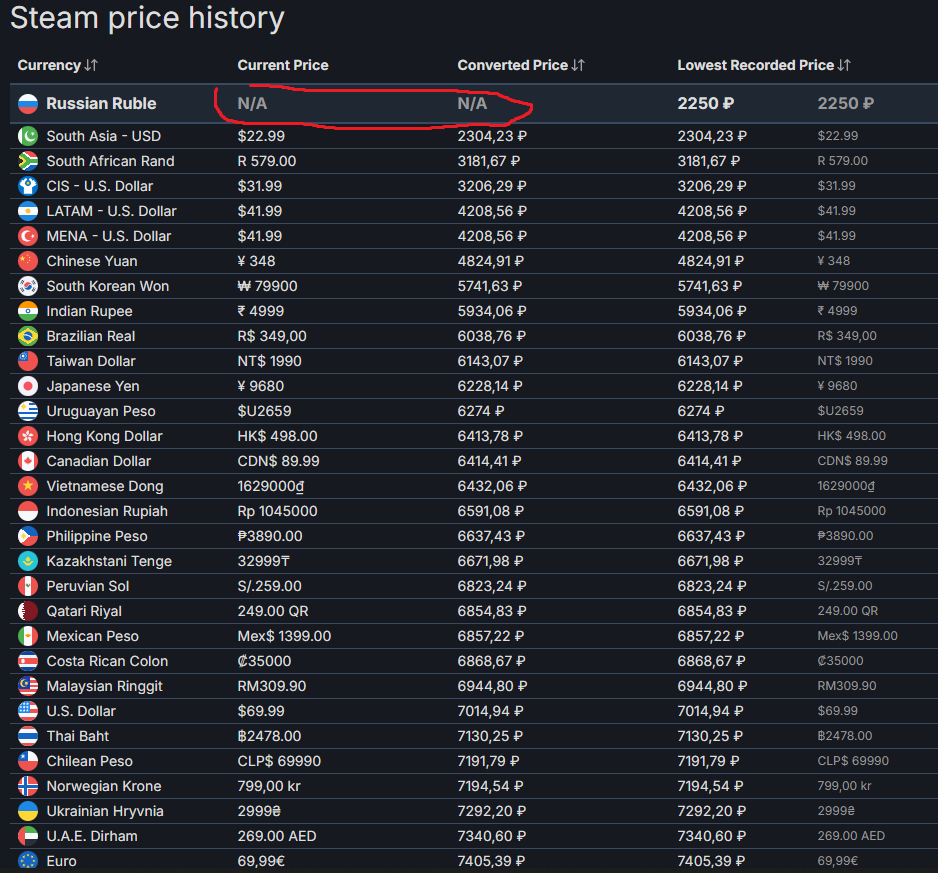This screenshot has height=873, width=938.
Task: Select the Brazilian Real price R$ 349,00
Action: tap(272, 336)
